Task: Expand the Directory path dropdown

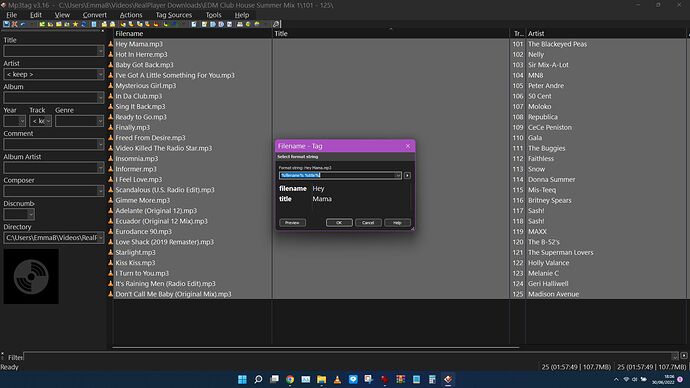Action: pos(101,238)
